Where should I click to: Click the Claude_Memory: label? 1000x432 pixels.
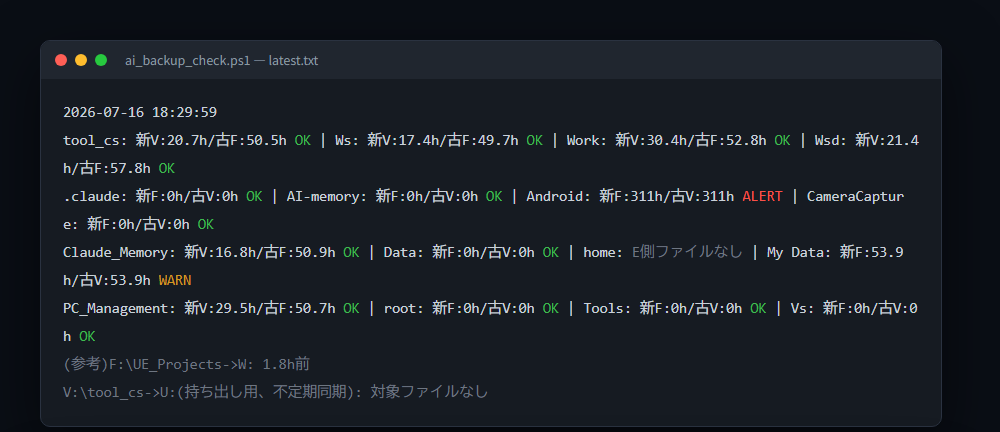click(x=119, y=253)
